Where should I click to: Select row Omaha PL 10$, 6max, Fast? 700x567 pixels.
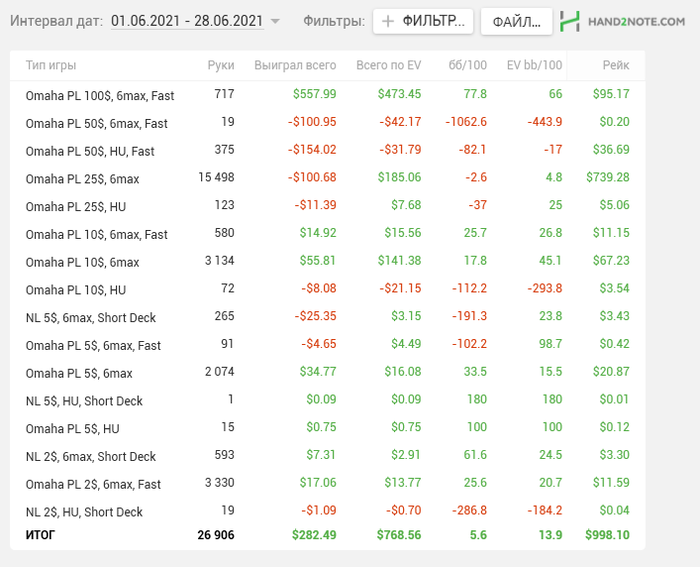pyautogui.click(x=327, y=233)
